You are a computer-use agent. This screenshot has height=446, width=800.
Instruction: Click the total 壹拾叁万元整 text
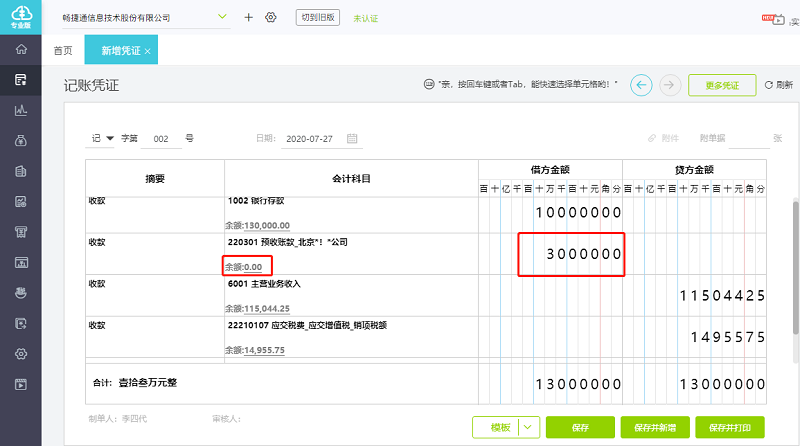(x=148, y=383)
